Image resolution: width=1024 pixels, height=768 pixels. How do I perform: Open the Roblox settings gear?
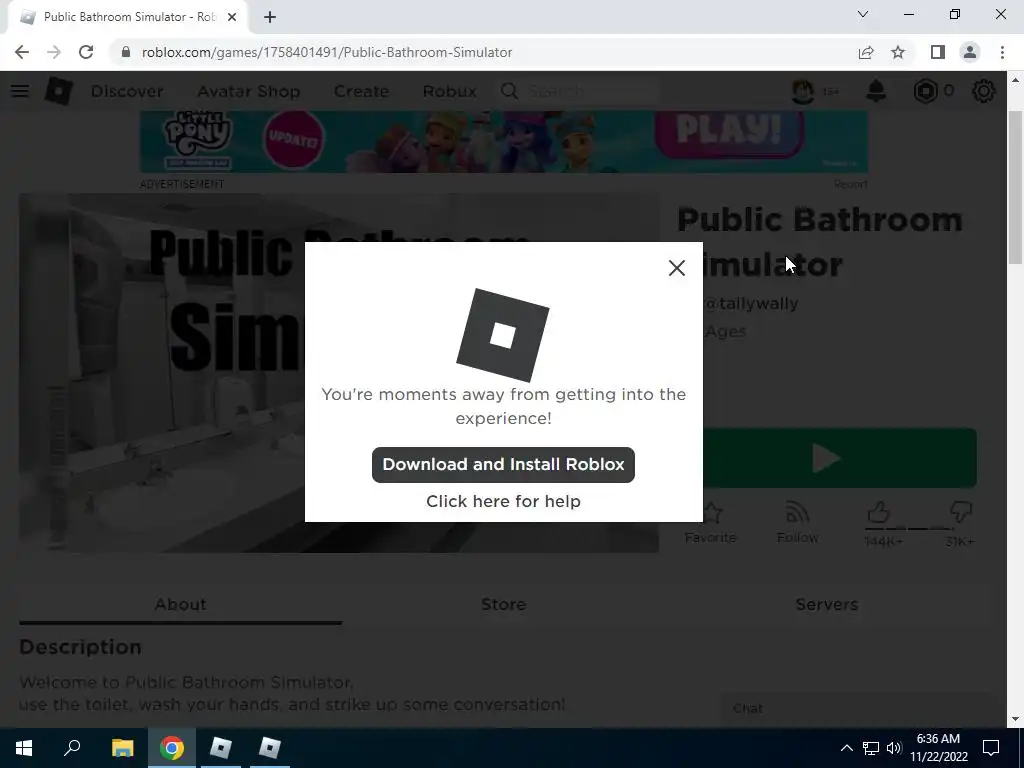point(984,91)
